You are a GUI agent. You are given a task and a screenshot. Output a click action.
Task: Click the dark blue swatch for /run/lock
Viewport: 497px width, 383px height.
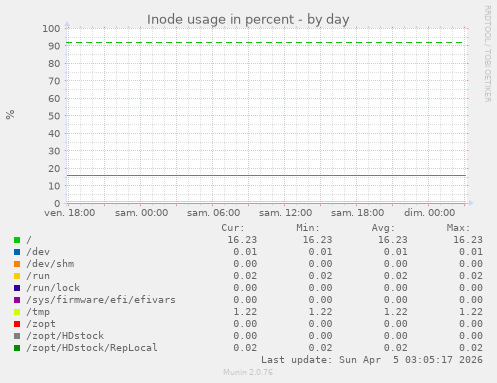17,288
